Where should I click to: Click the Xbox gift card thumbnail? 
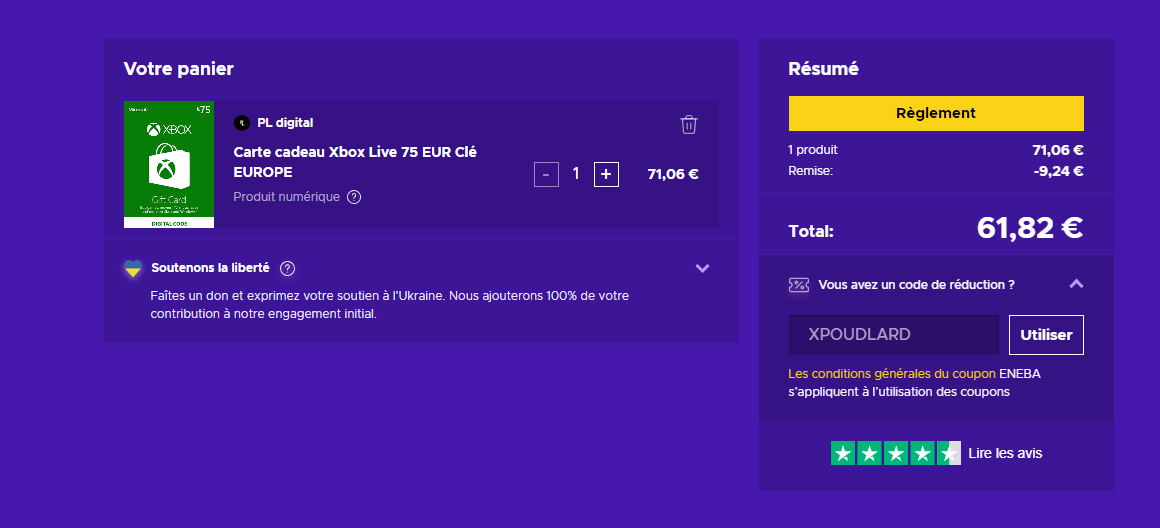pos(168,164)
